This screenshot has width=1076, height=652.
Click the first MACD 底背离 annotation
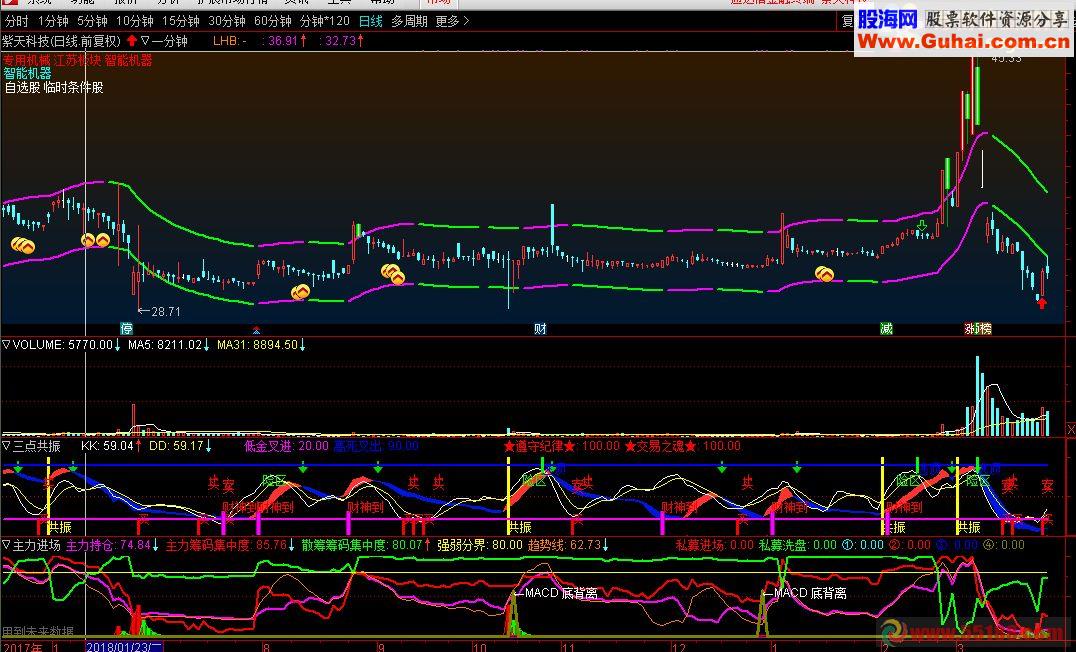(x=561, y=593)
